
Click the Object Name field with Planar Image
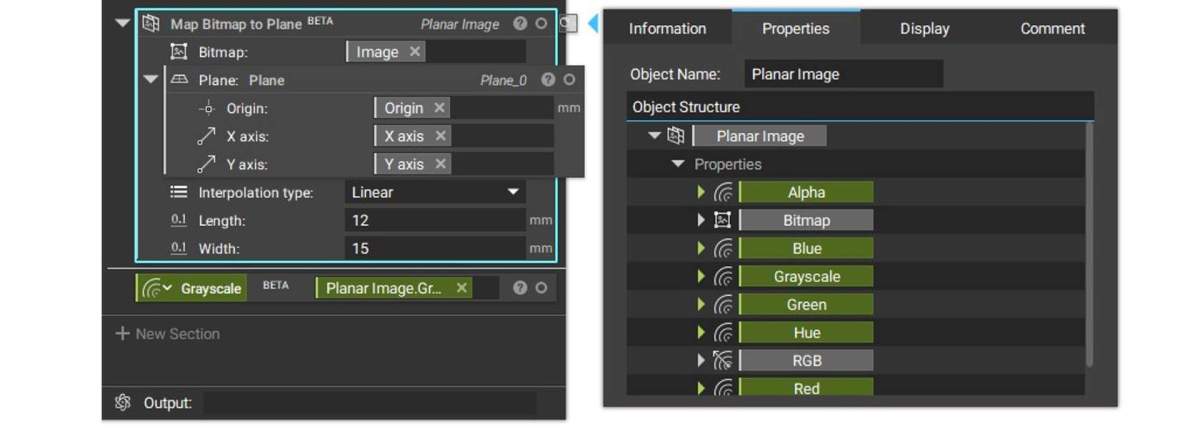point(844,74)
